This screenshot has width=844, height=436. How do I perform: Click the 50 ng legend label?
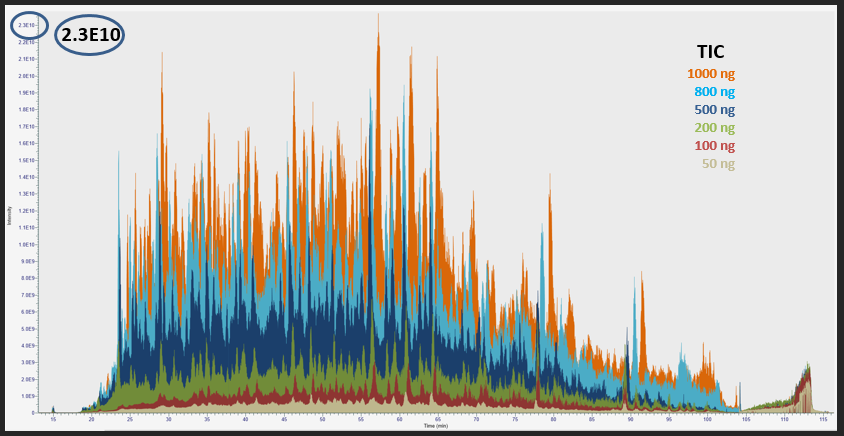[718, 164]
